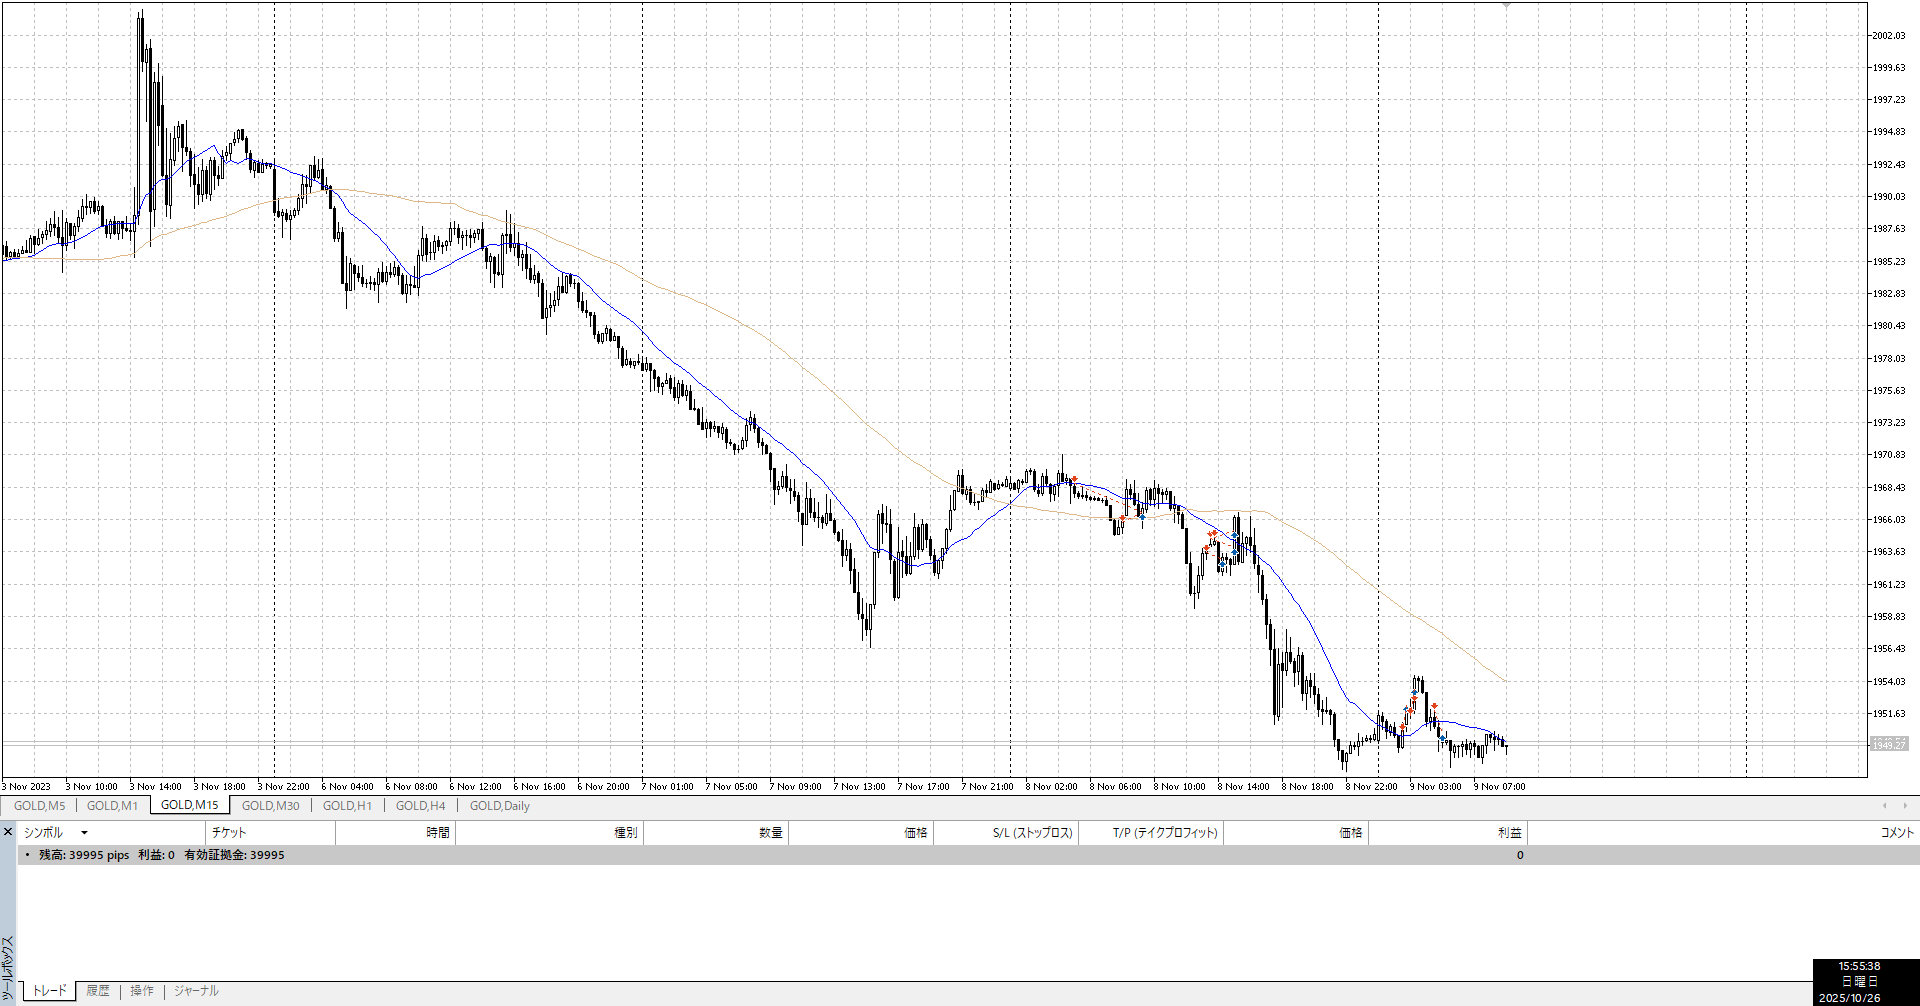
Task: Switch to the GOLD,M5 chart tab
Action: [x=39, y=806]
